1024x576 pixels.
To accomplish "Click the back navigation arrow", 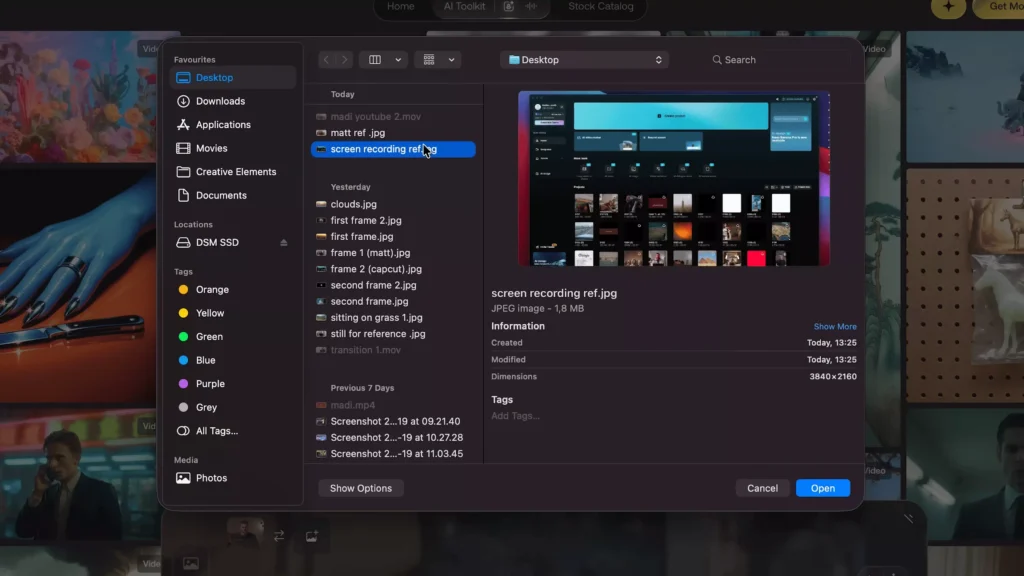I will (326, 59).
